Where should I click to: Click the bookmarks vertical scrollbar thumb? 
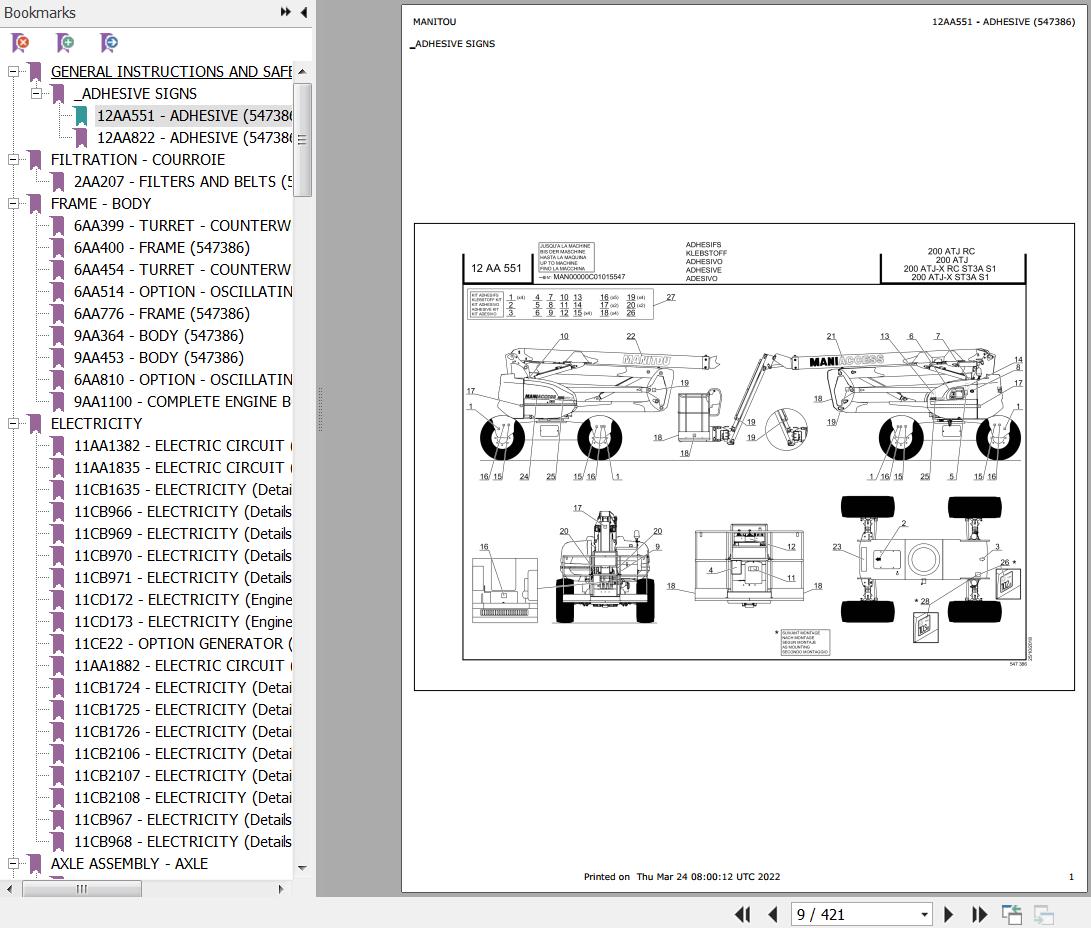[302, 140]
